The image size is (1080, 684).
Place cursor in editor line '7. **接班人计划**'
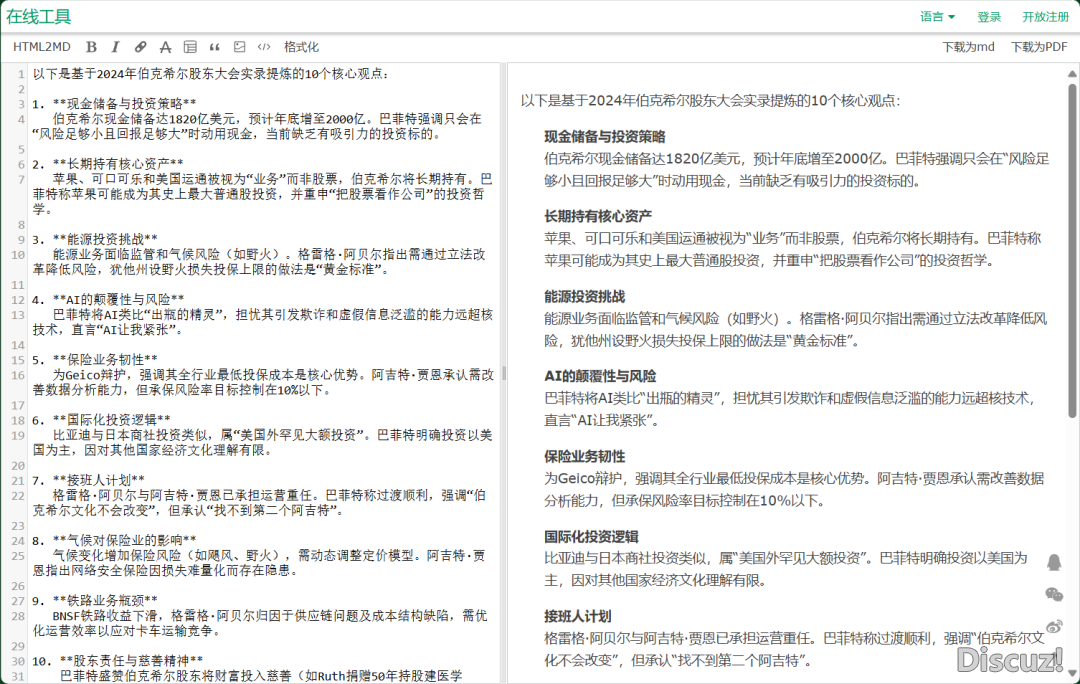pyautogui.click(x=88, y=480)
